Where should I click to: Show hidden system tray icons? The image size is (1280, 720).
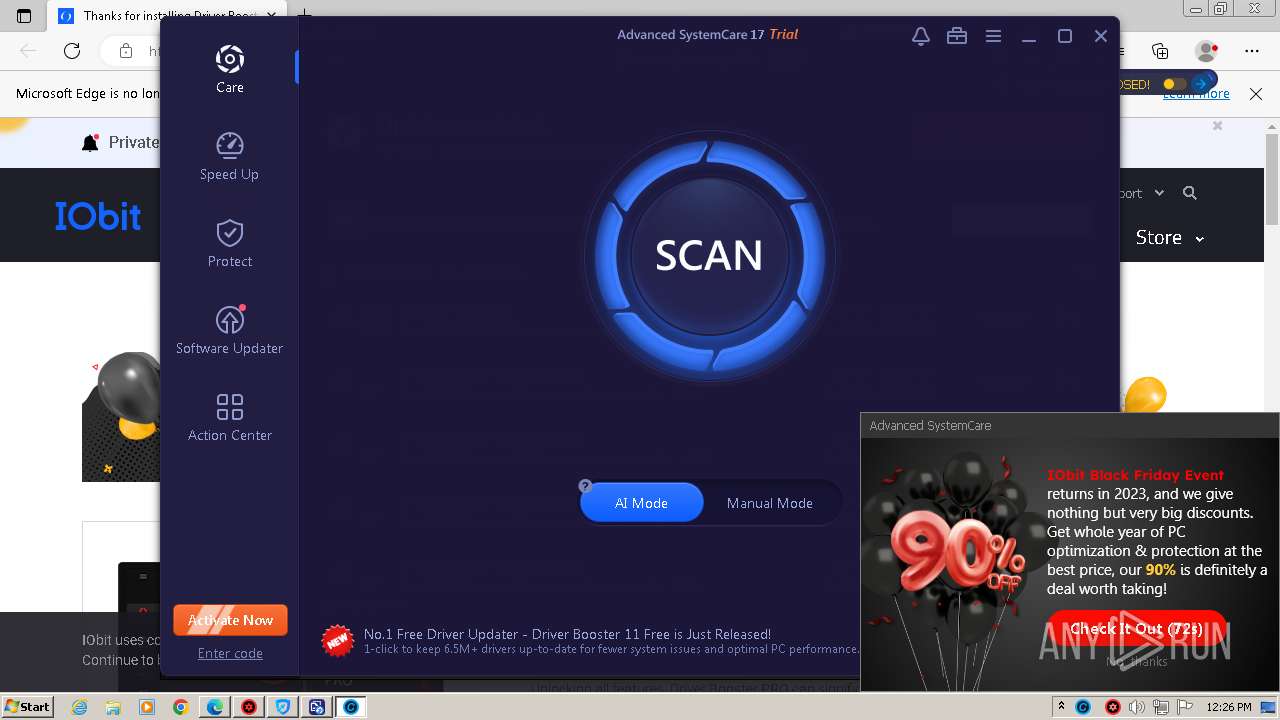coord(1061,706)
